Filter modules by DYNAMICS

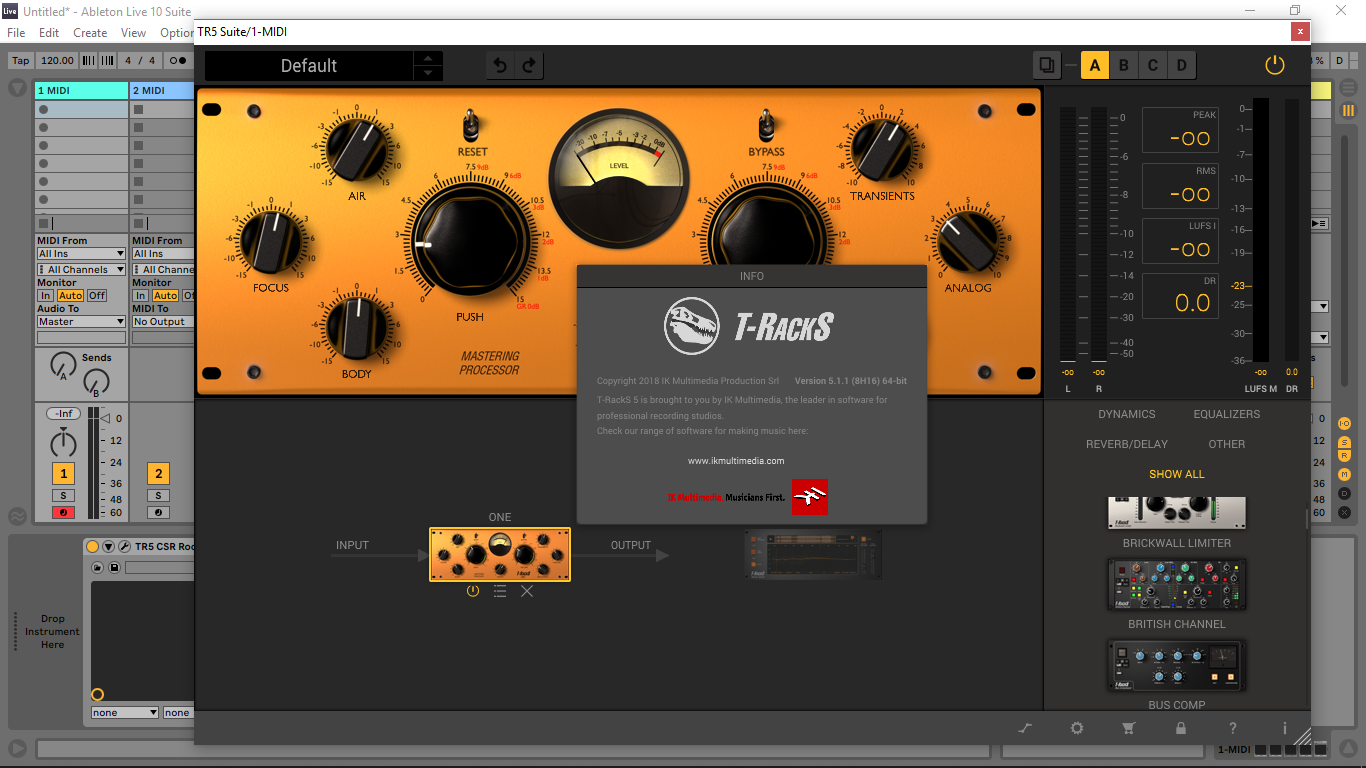pos(1126,414)
